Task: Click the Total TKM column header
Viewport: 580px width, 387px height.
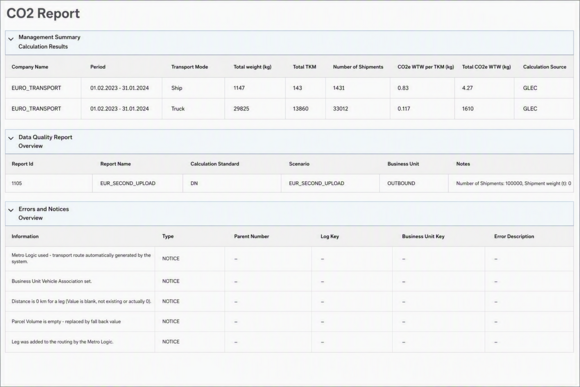Action: point(304,67)
